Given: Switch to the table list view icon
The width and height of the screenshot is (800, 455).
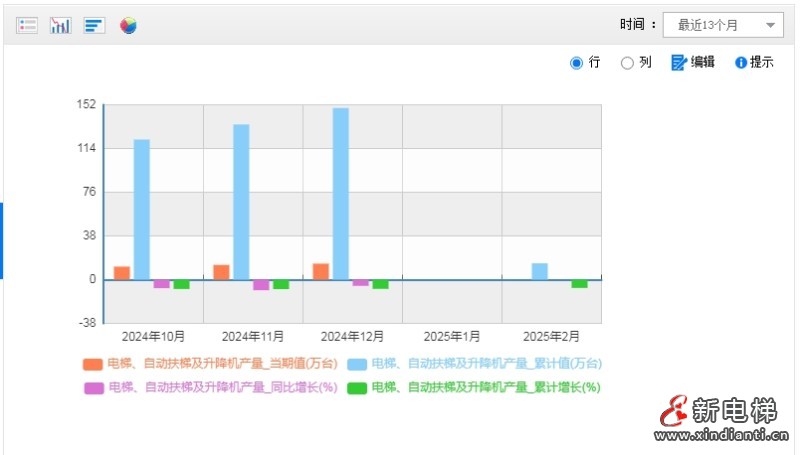Looking at the screenshot, I should 27,25.
